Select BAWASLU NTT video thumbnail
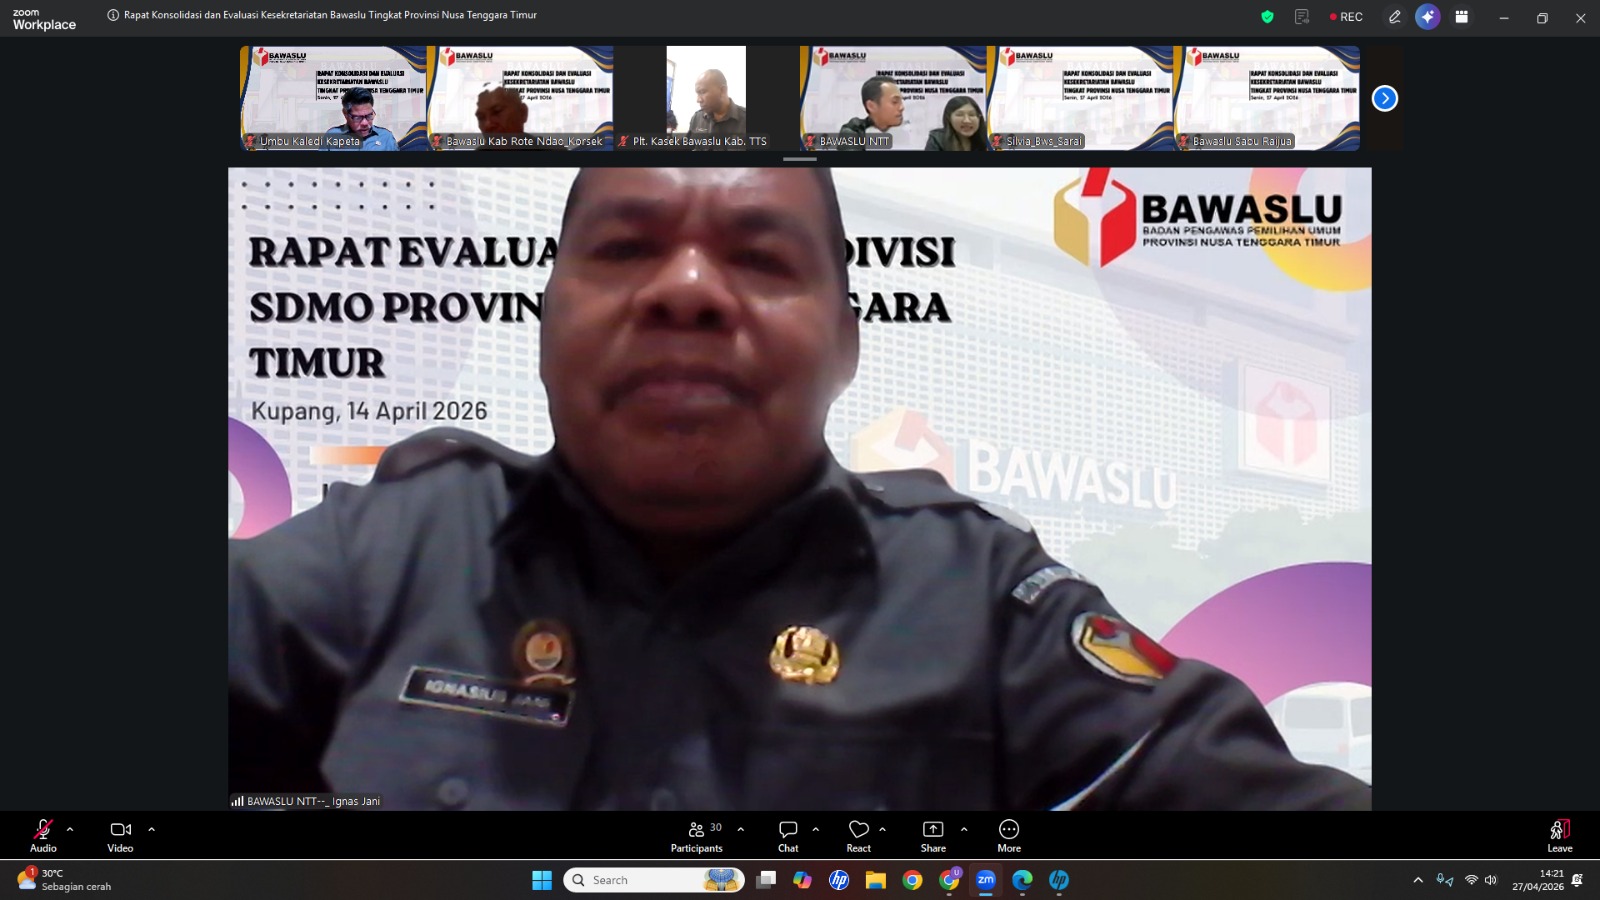This screenshot has height=900, width=1600. coord(893,98)
